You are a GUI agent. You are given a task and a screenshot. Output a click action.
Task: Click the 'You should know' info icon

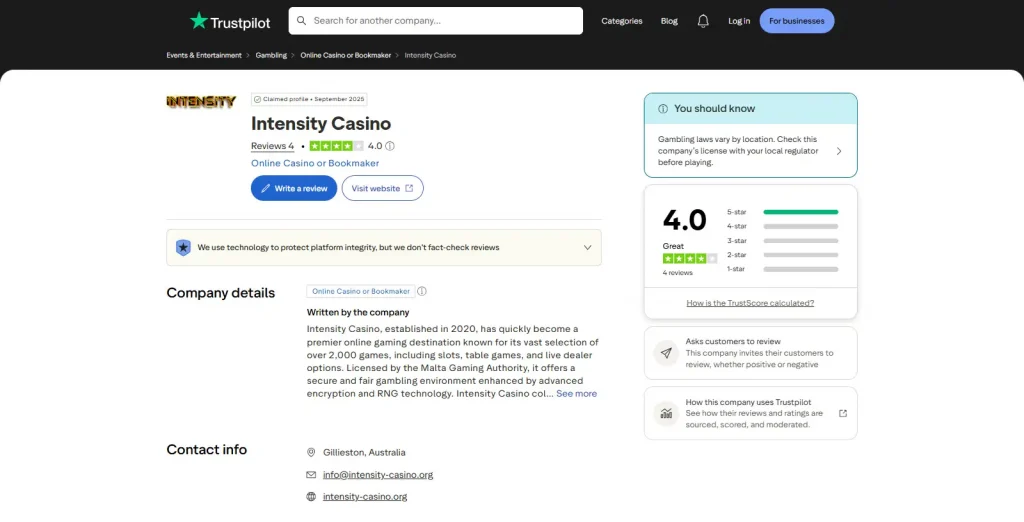pyautogui.click(x=663, y=109)
